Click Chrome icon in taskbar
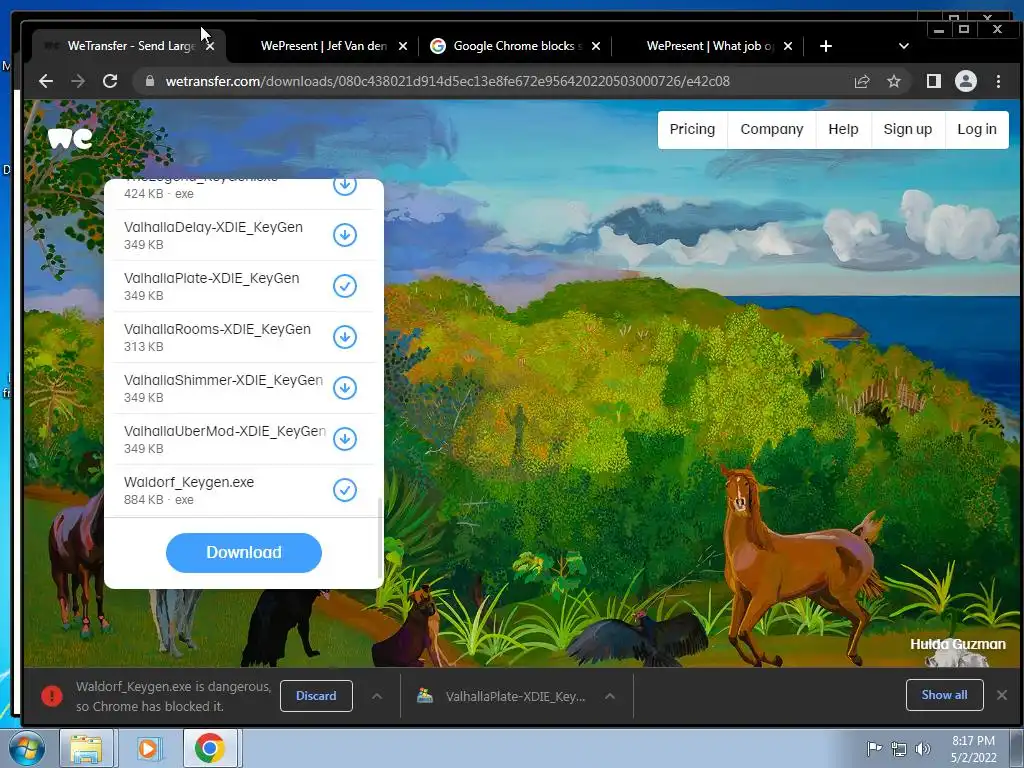Image resolution: width=1024 pixels, height=768 pixels. tap(210, 748)
